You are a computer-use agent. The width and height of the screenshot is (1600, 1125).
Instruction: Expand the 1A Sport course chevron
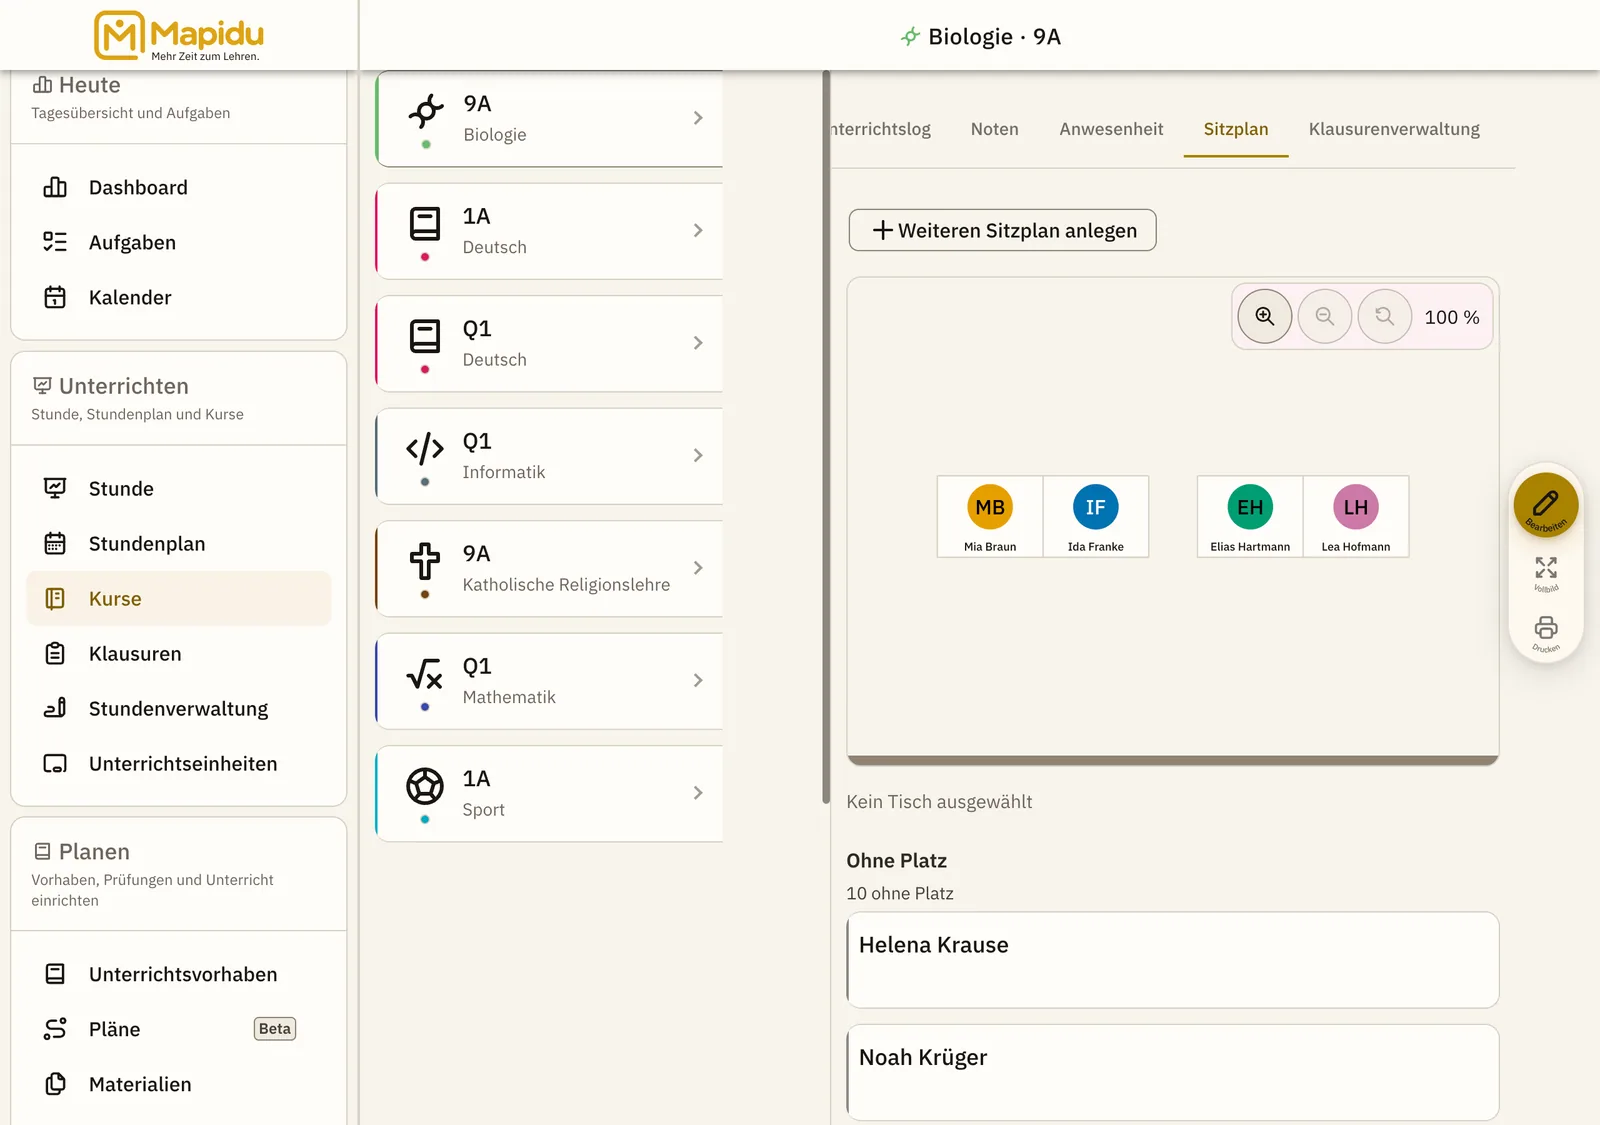(698, 793)
